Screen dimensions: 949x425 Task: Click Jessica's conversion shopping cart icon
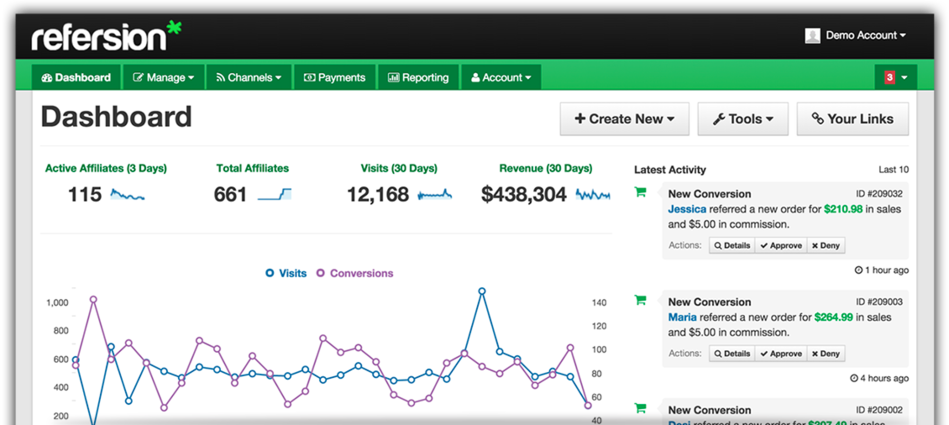(x=640, y=193)
